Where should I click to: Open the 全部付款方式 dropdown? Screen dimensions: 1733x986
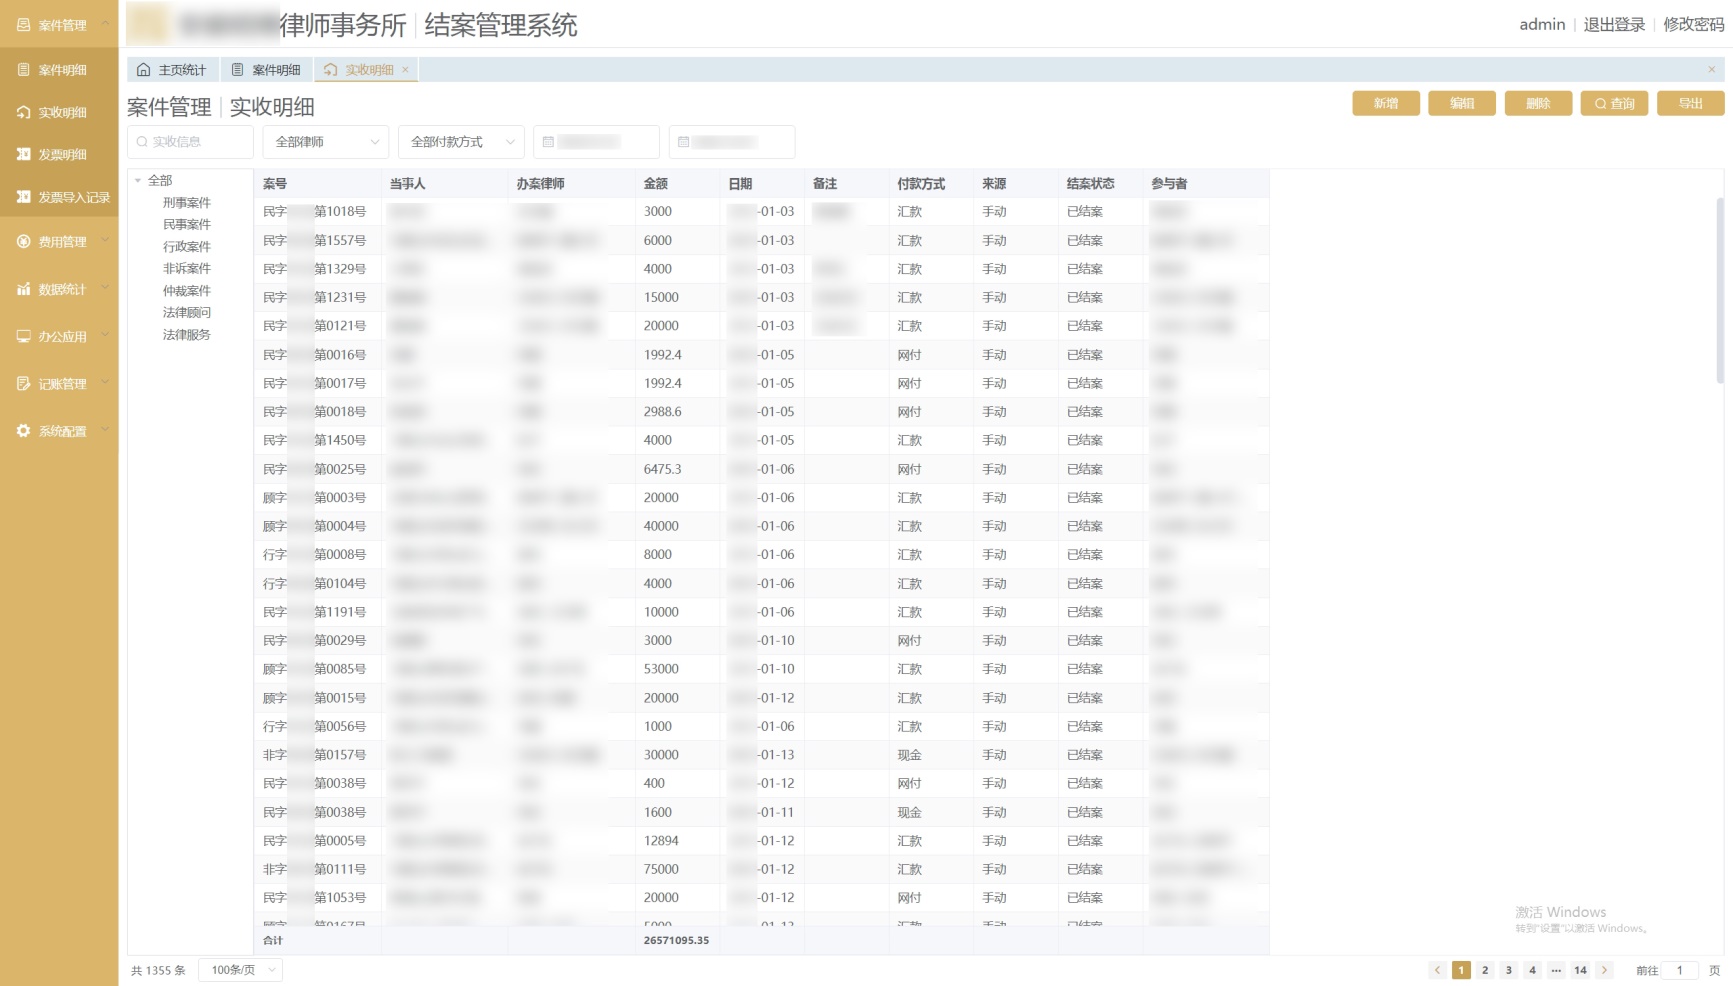[x=461, y=142]
